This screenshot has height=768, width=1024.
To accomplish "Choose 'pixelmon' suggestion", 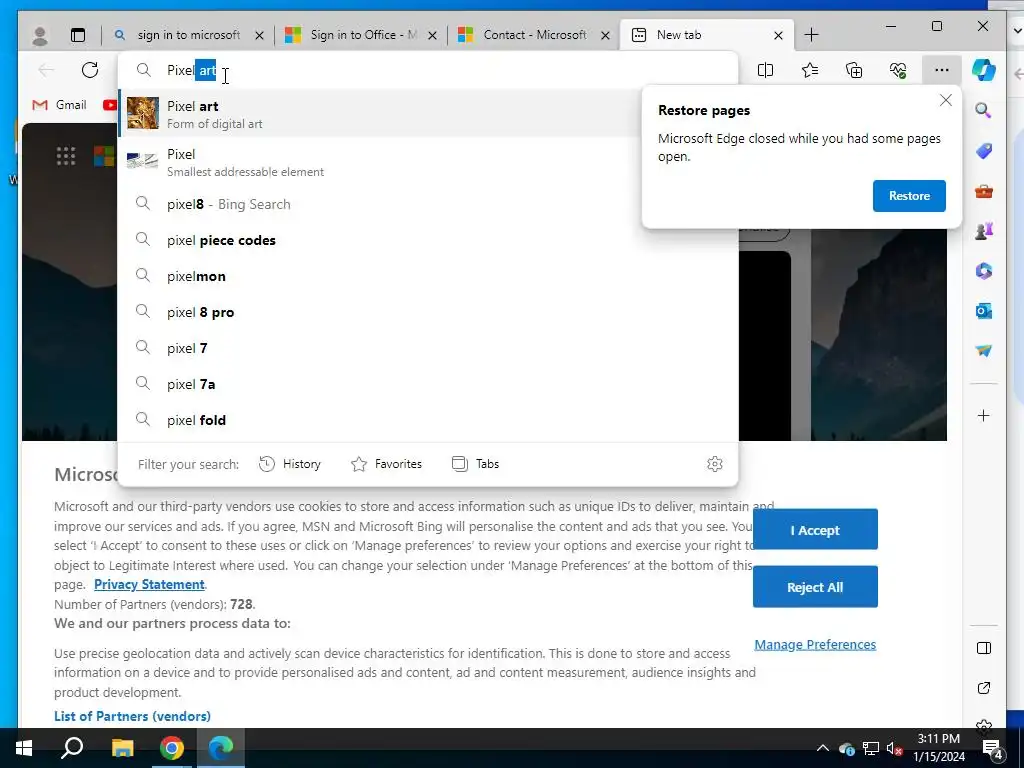I will [x=428, y=276].
